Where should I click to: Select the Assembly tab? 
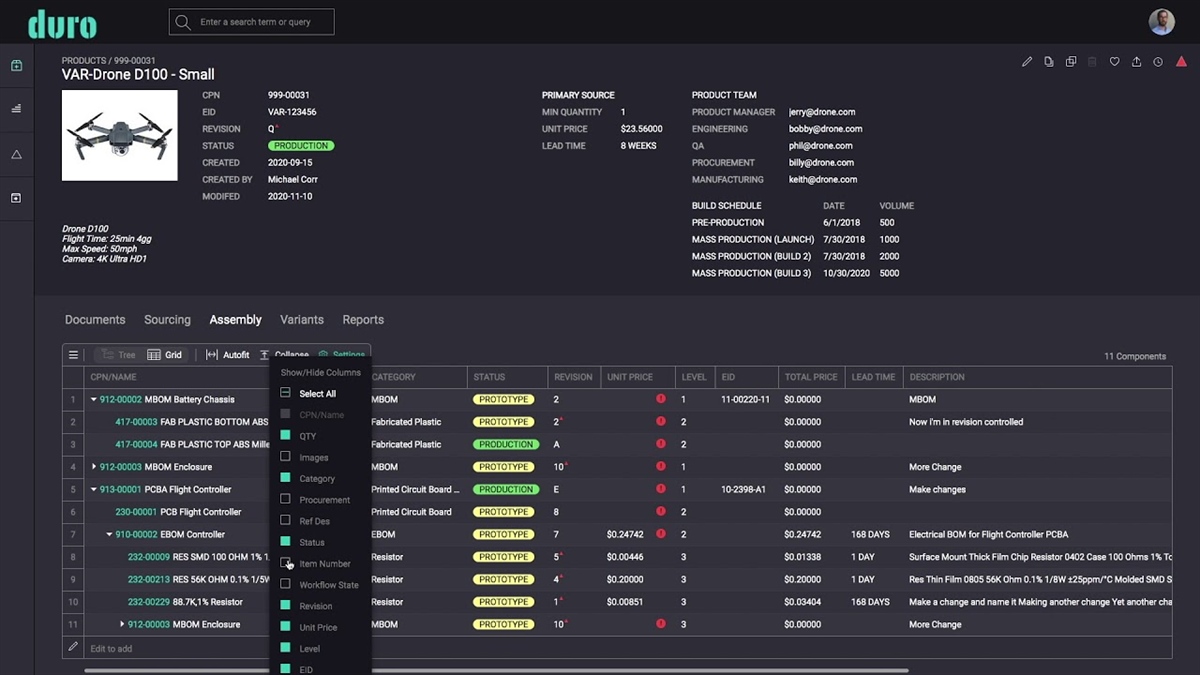(x=235, y=320)
